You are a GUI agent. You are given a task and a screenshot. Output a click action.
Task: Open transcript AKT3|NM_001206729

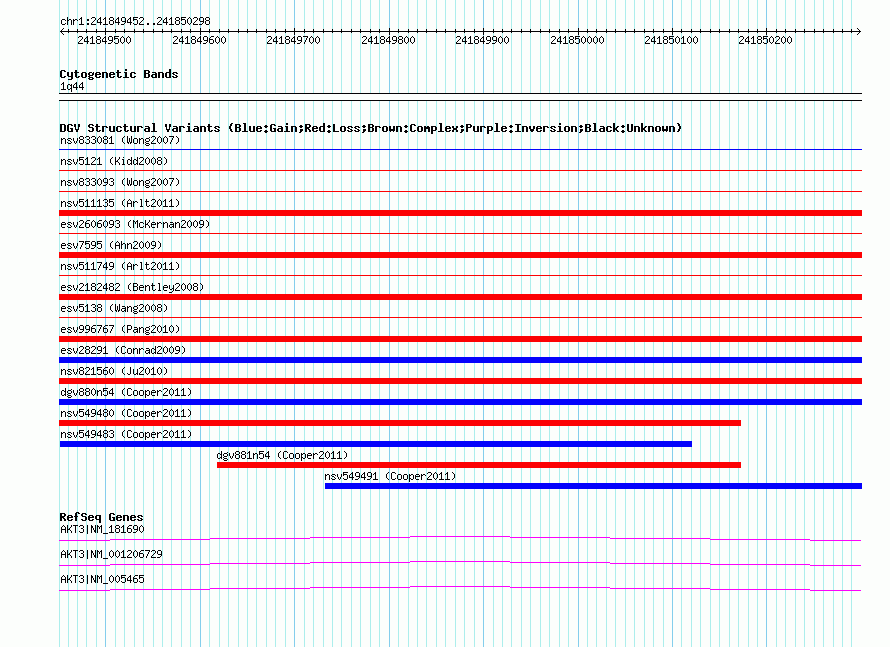click(x=111, y=554)
